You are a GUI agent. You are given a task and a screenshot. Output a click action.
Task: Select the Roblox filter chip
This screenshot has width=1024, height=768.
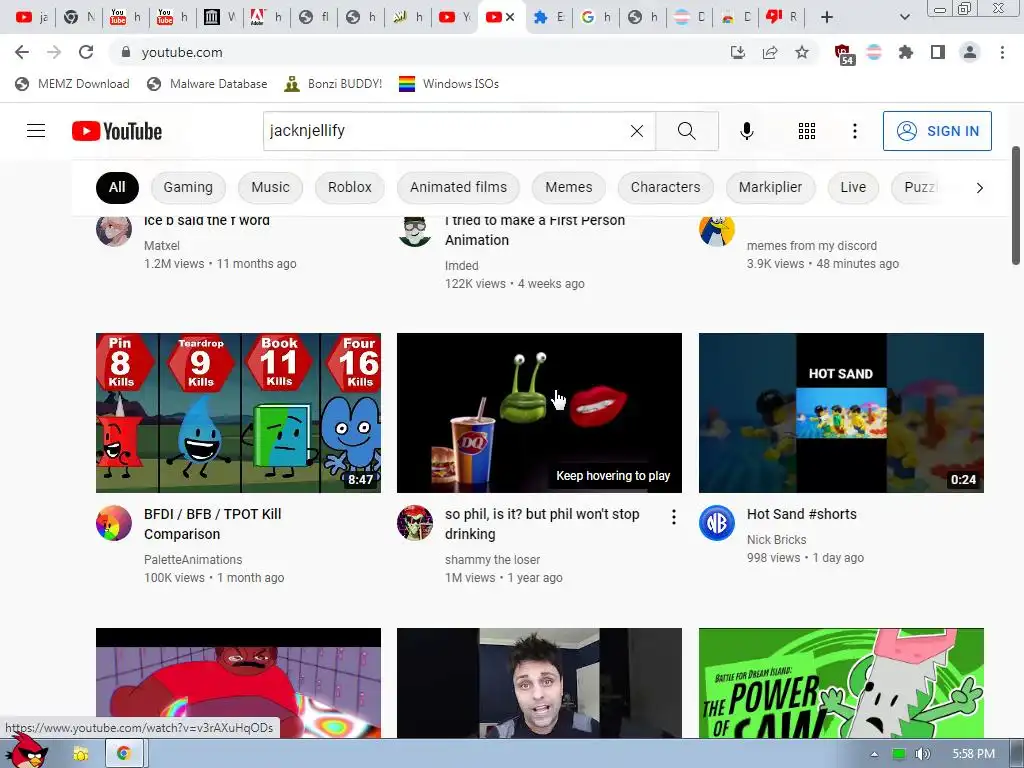tap(349, 187)
